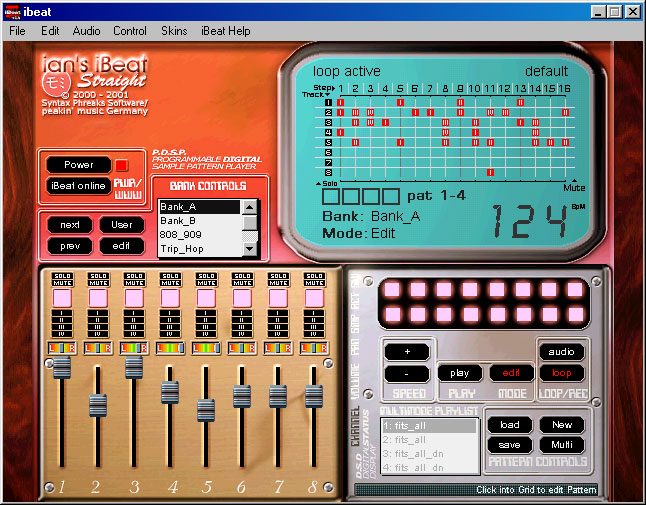
Task: Mute channel 8
Action: [314, 283]
